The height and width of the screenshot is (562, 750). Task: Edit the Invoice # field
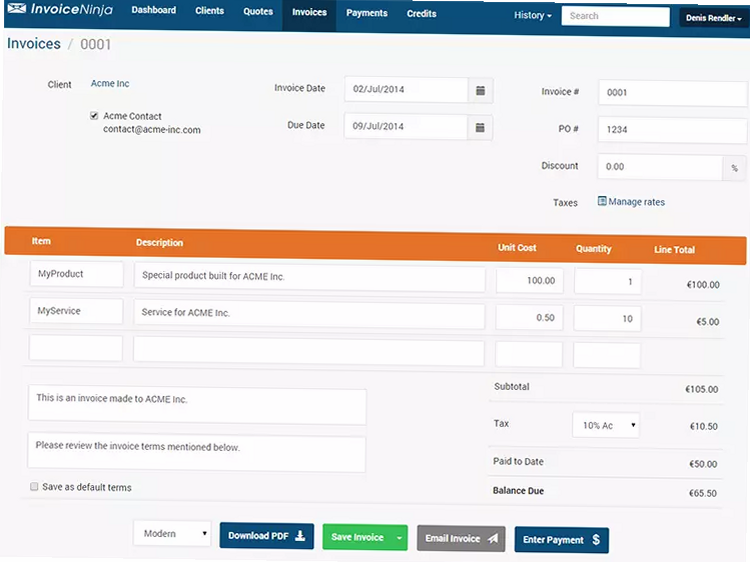[x=672, y=93]
